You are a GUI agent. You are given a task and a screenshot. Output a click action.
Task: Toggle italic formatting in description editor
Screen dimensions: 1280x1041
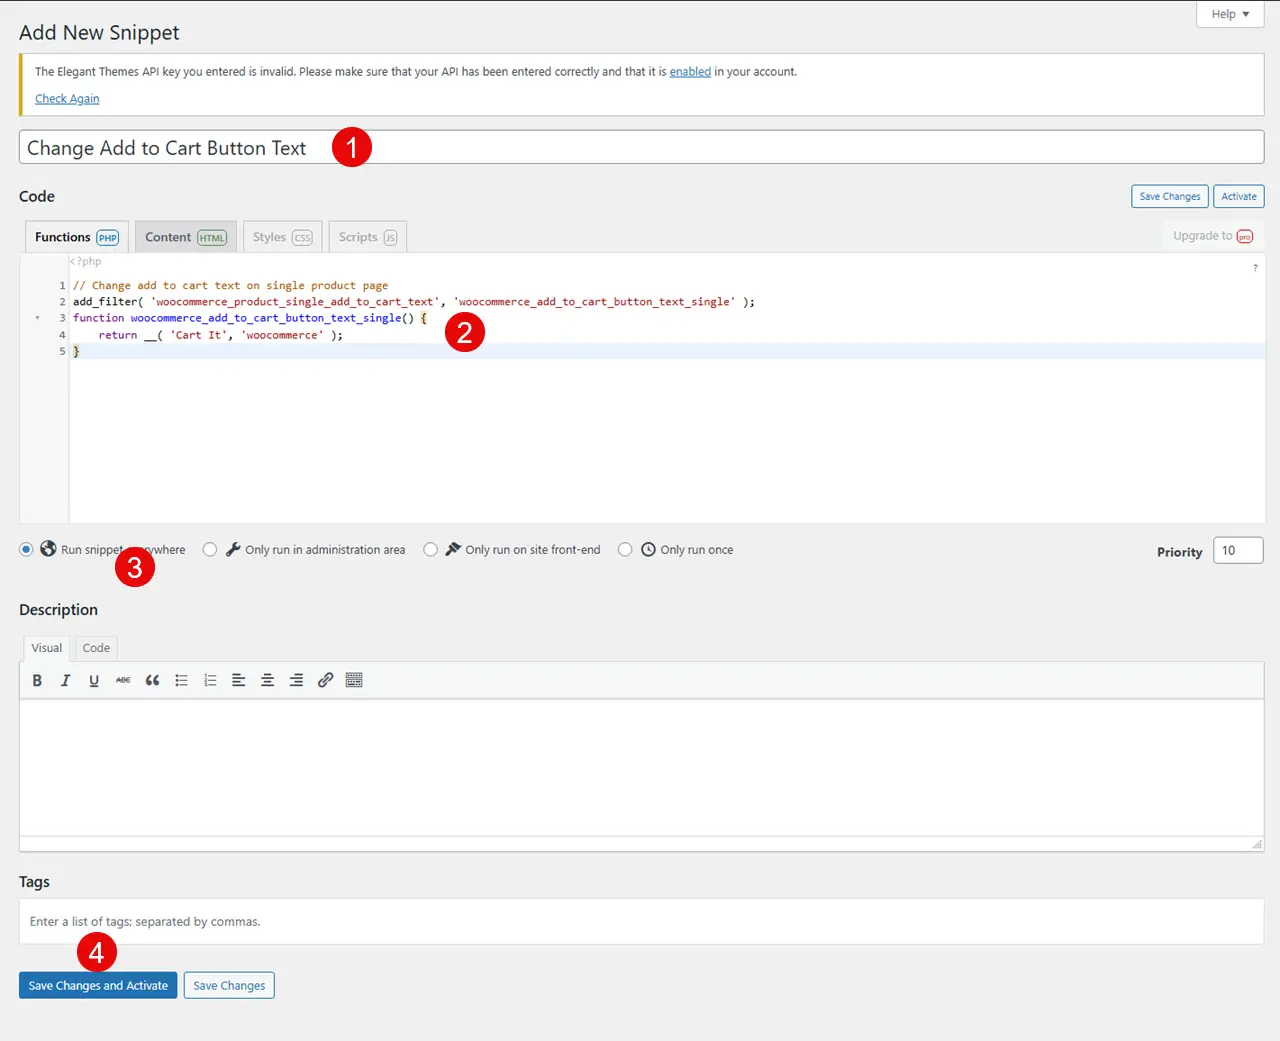coord(65,680)
